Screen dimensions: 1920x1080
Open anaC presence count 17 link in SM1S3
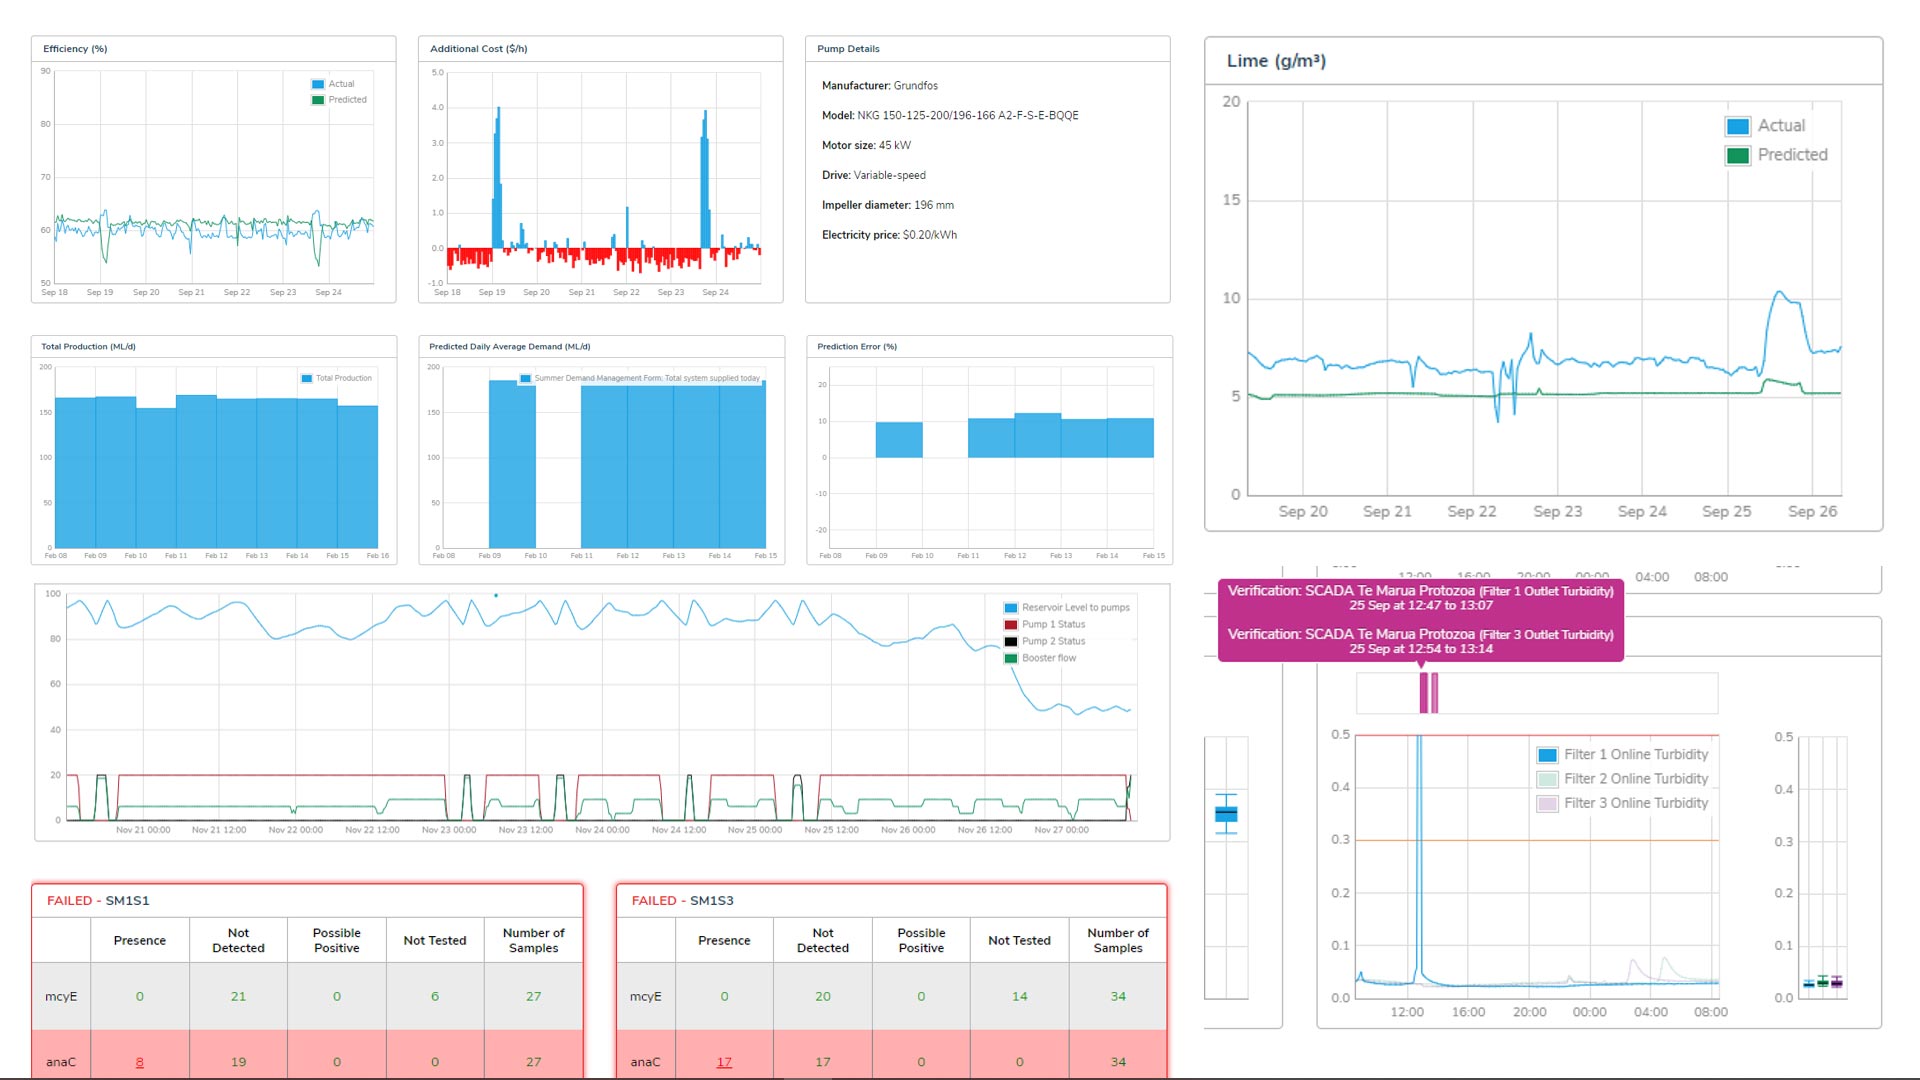[x=724, y=1062]
